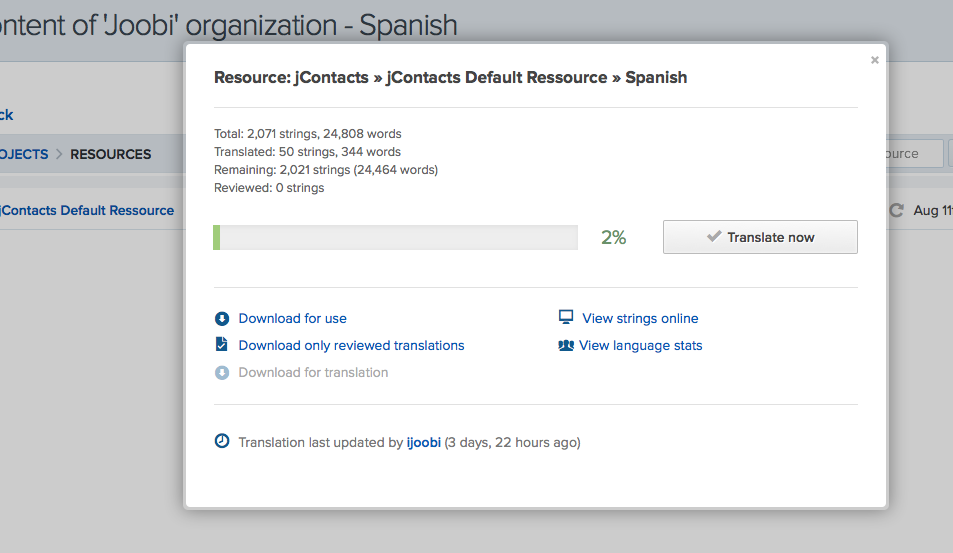Image resolution: width=953 pixels, height=553 pixels.
Task: Click the Resource jContacts dialog title
Action: tap(450, 78)
